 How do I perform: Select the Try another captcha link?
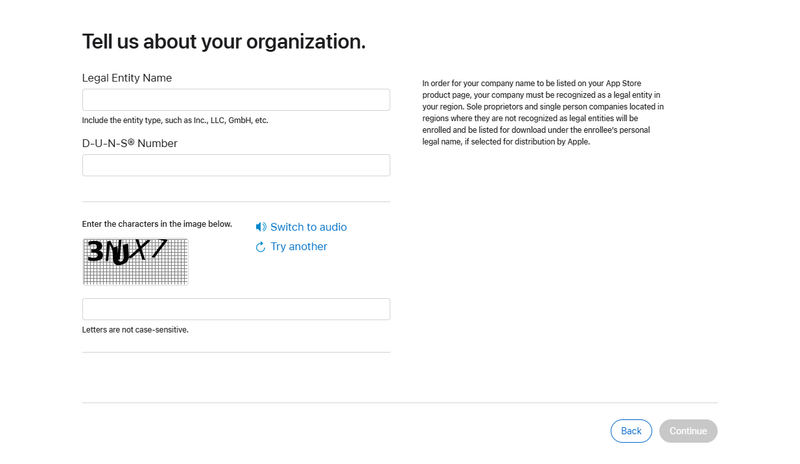[298, 247]
